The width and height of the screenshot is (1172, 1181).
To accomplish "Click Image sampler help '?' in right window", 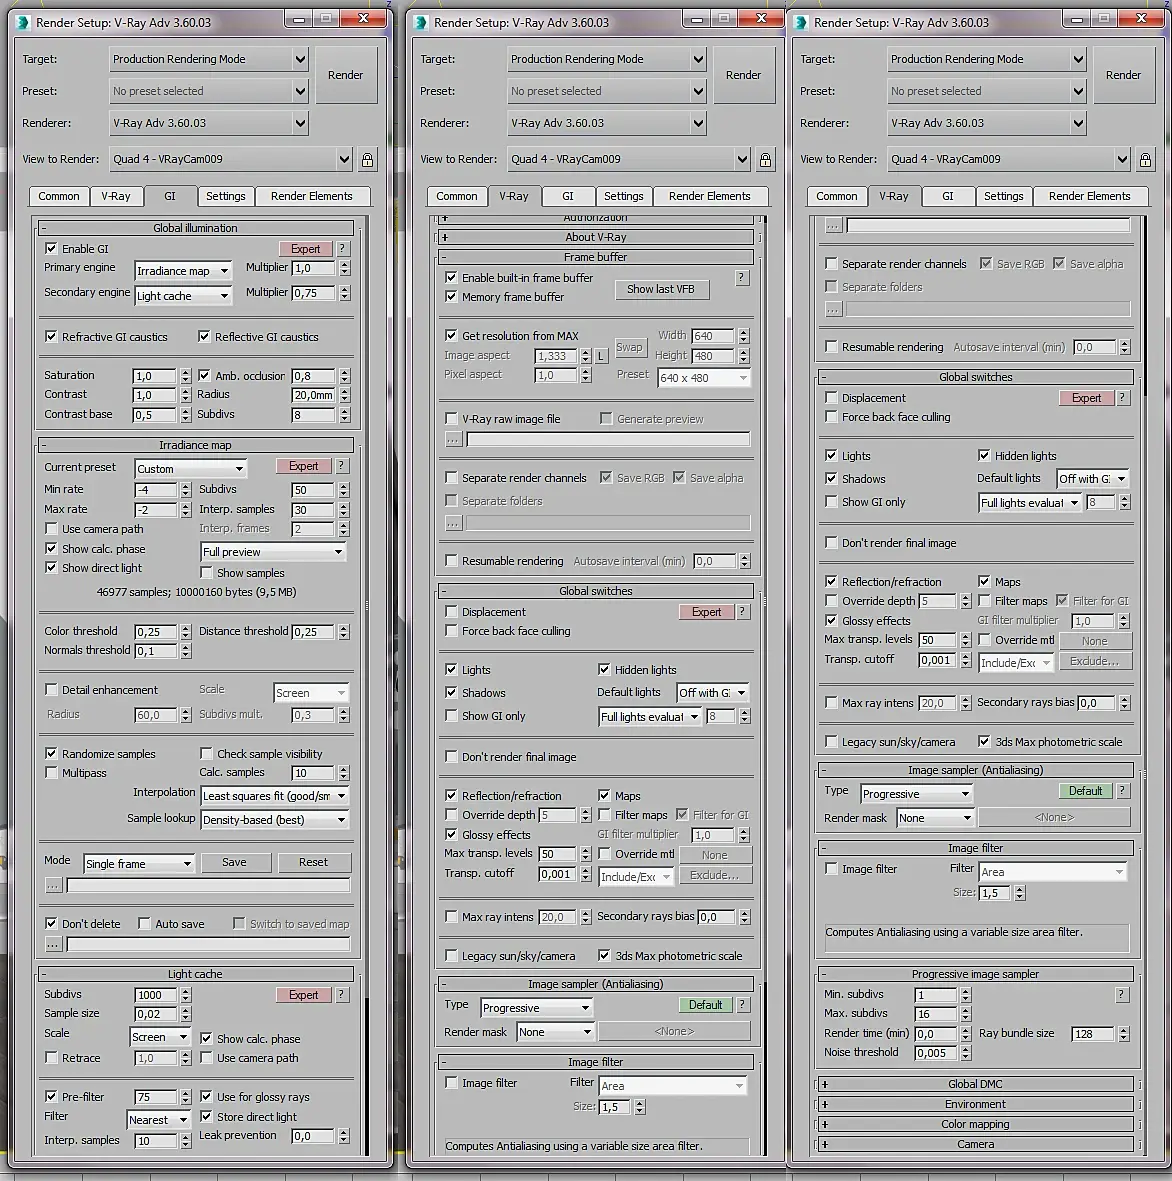I will pyautogui.click(x=1122, y=791).
